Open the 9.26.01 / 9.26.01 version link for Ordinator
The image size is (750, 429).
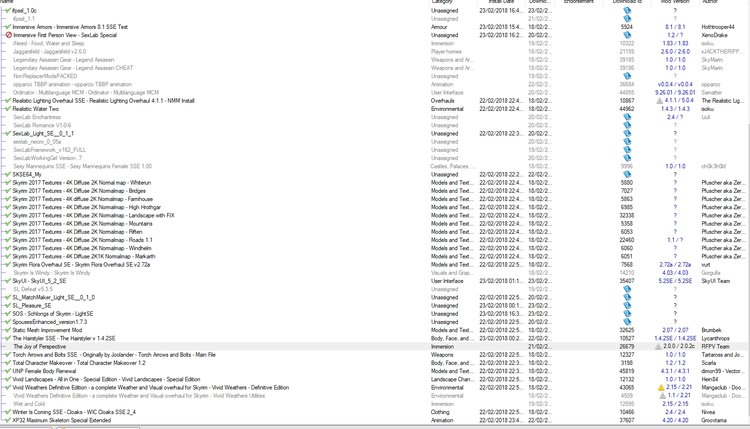675,92
